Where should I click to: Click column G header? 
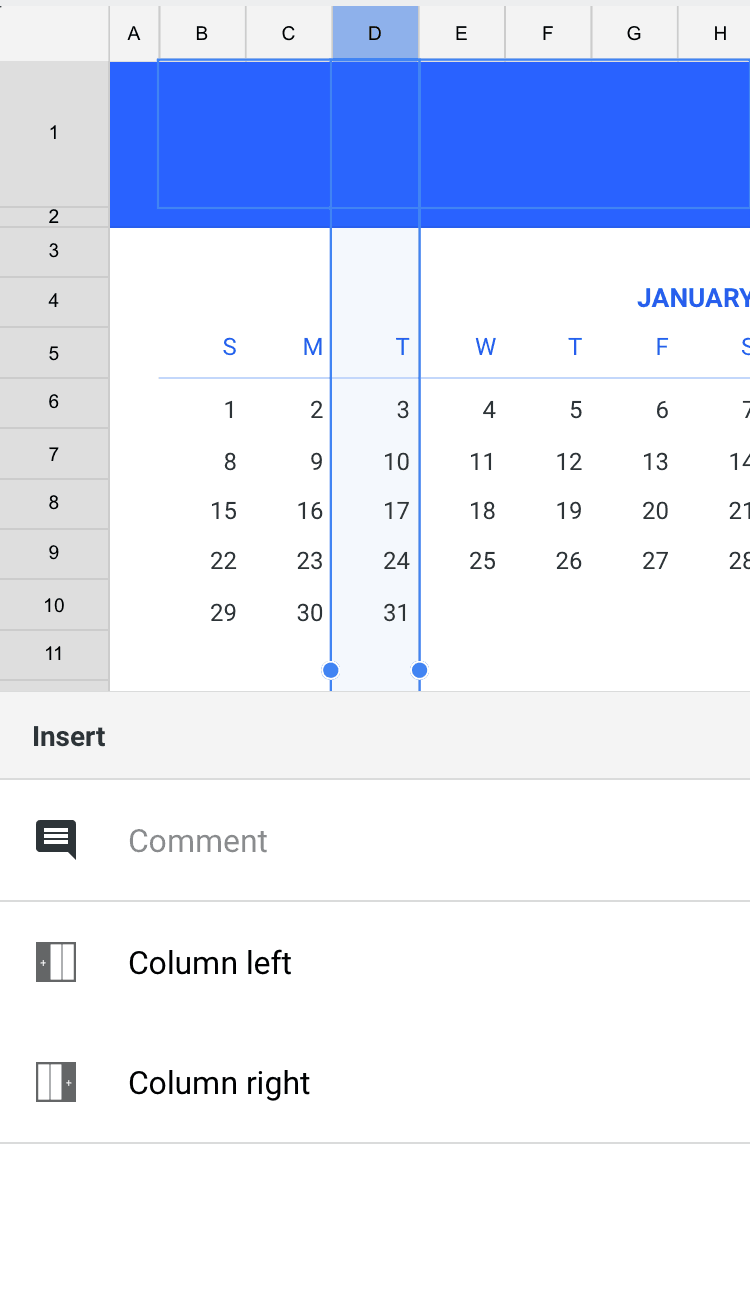click(x=634, y=33)
